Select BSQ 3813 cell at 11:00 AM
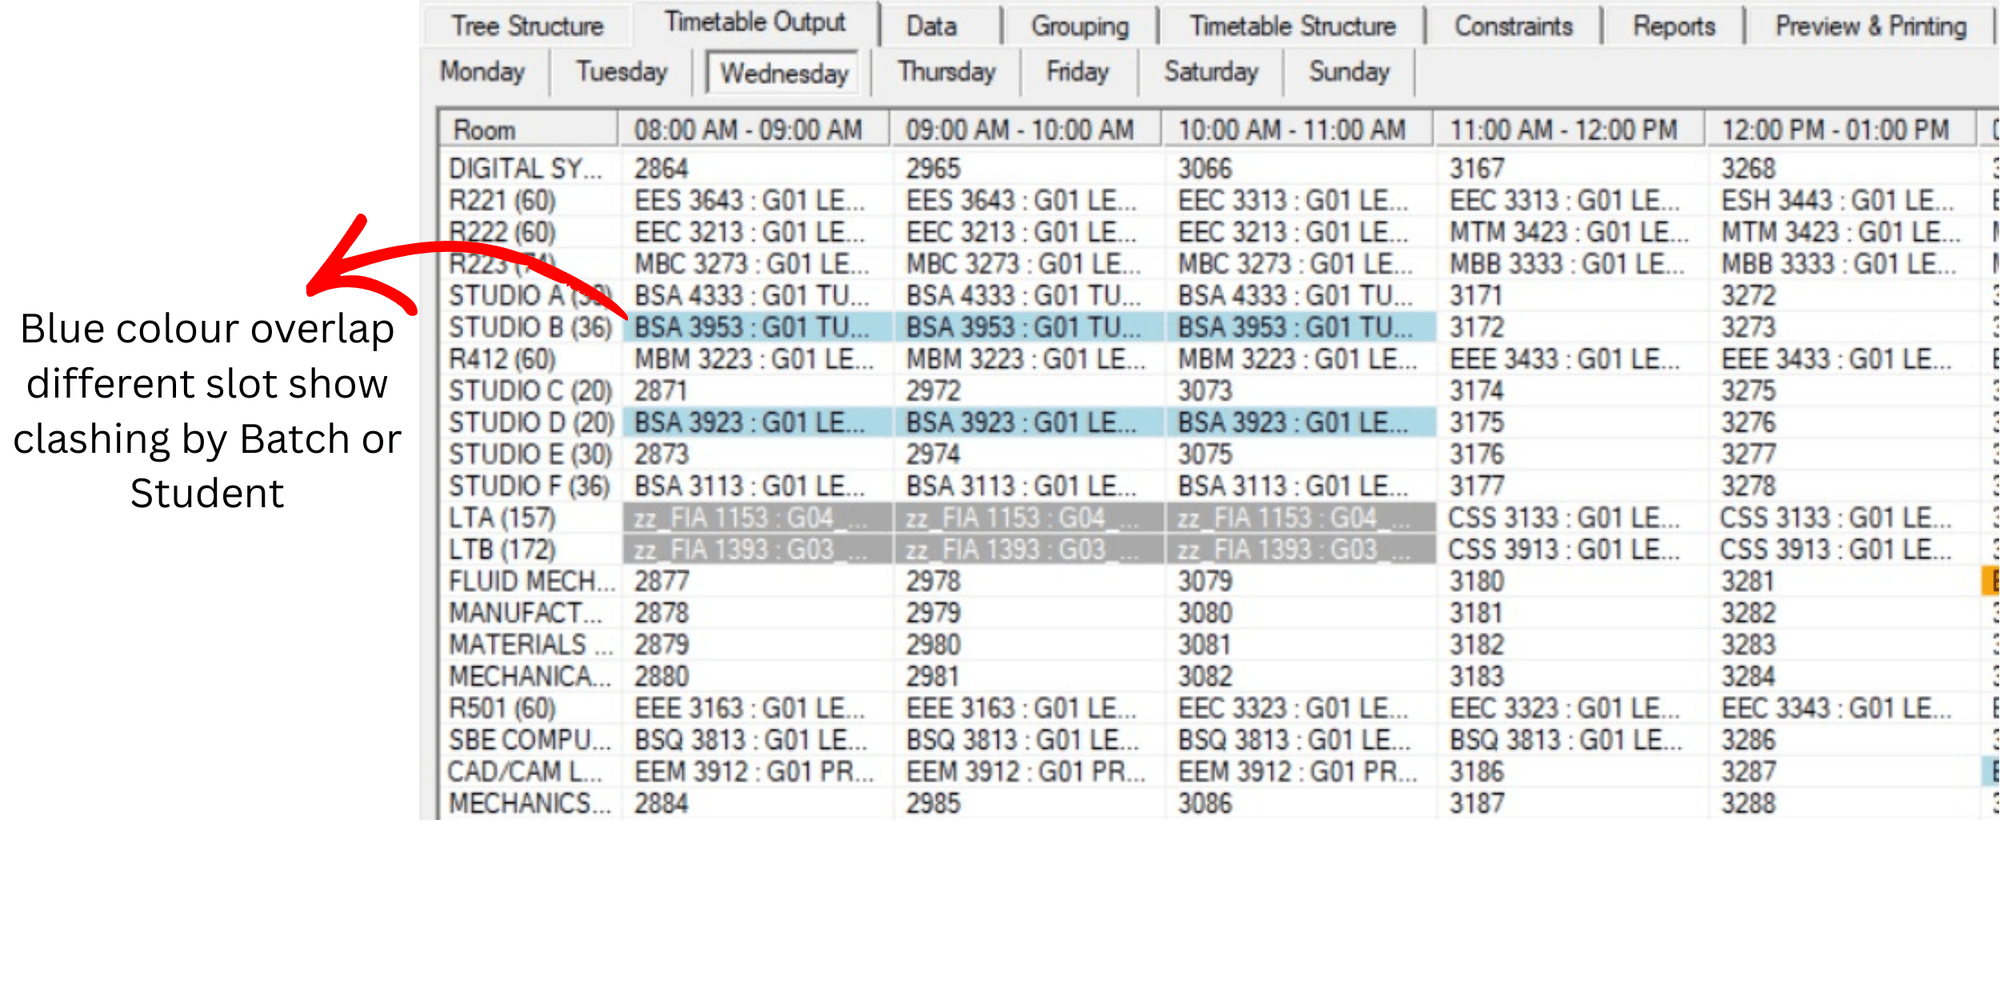Screen dimensions: 2000x1000 coord(1573,740)
